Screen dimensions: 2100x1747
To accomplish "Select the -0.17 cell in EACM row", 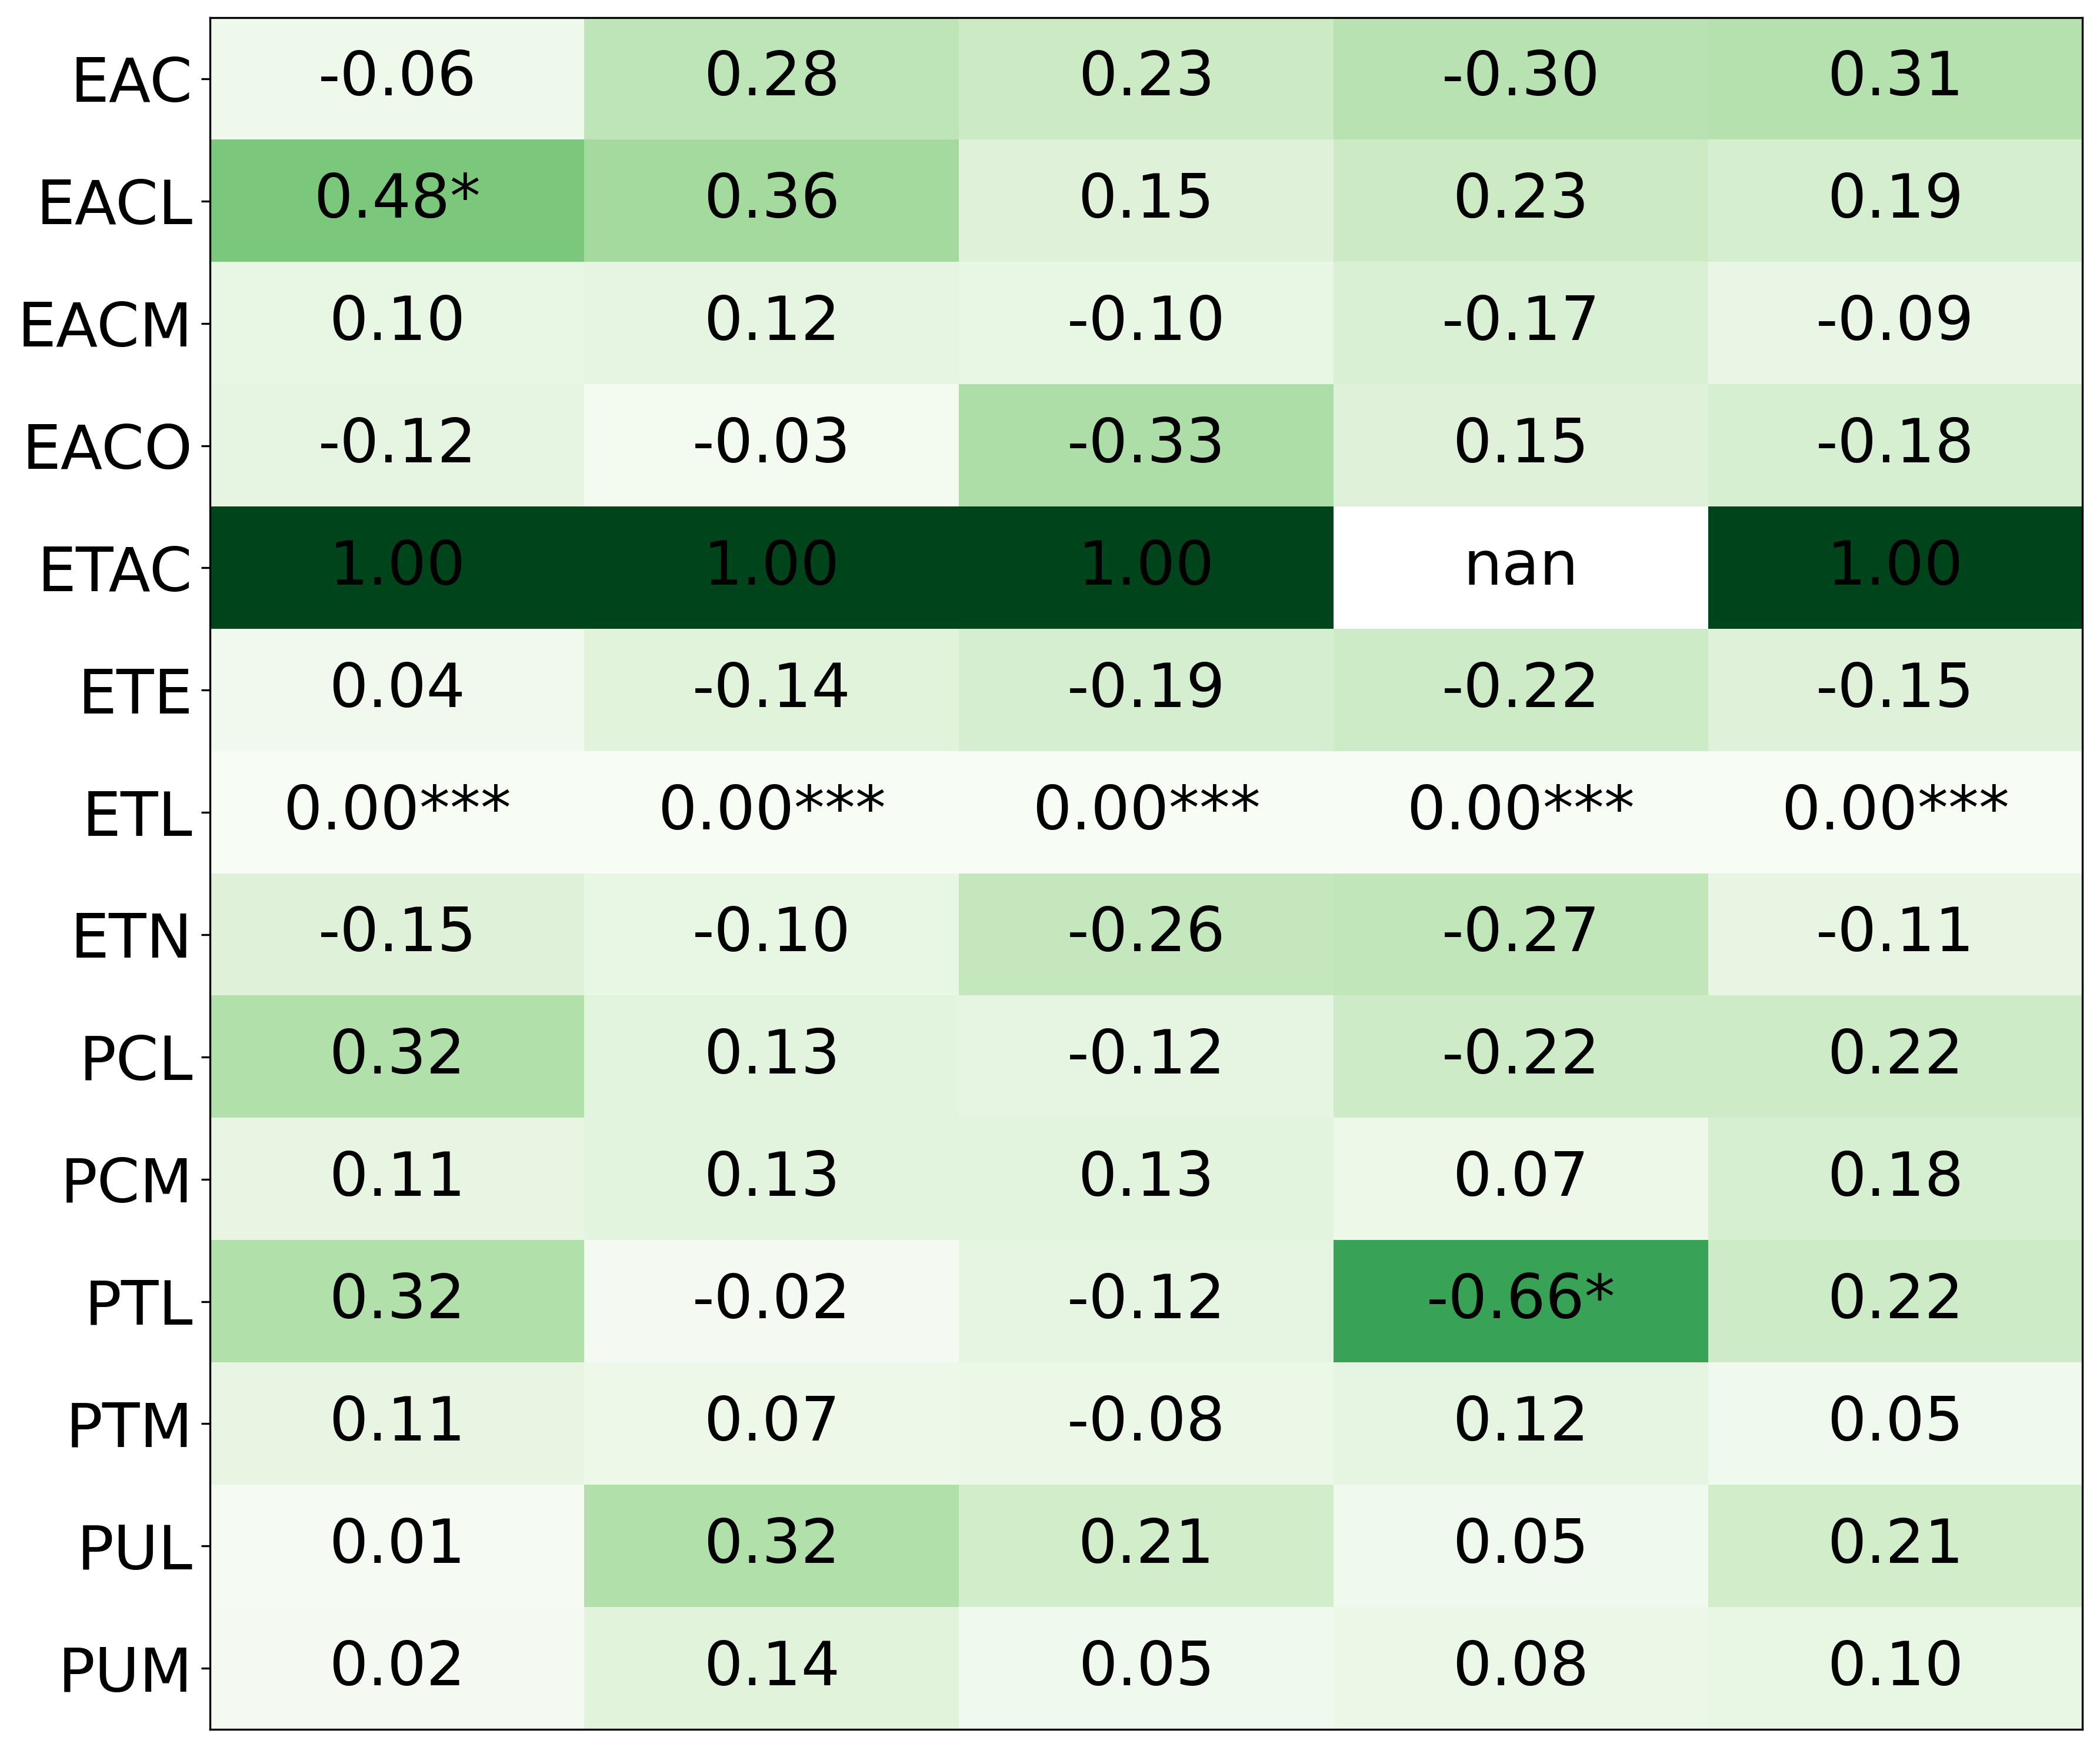I will [1520, 322].
